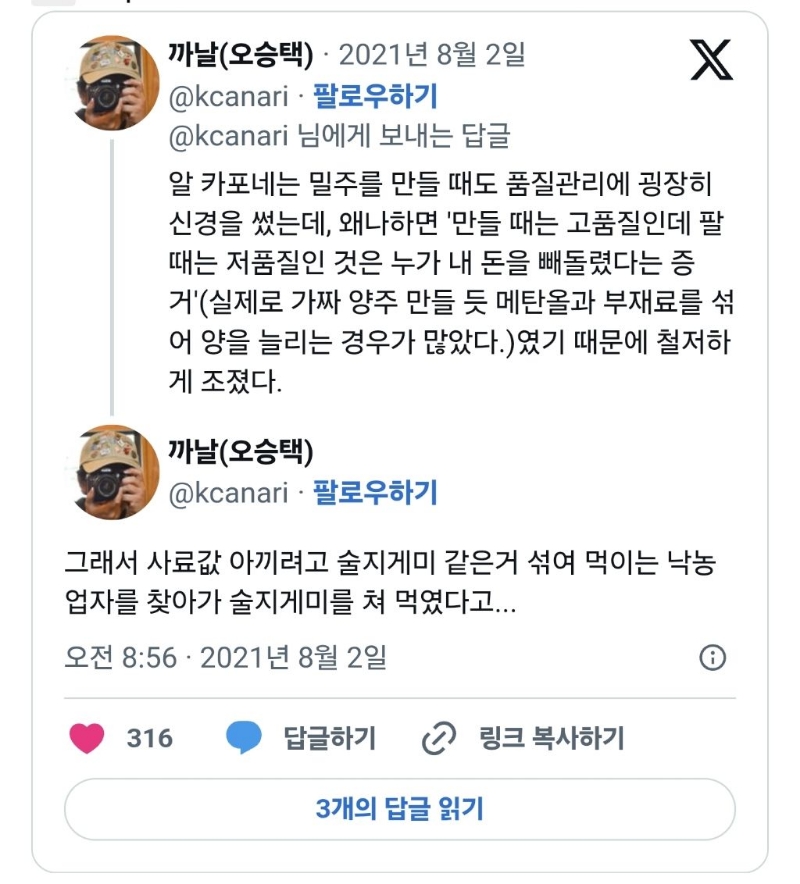The image size is (800, 884).
Task: Click the 답글하기 reply label
Action: (x=330, y=738)
